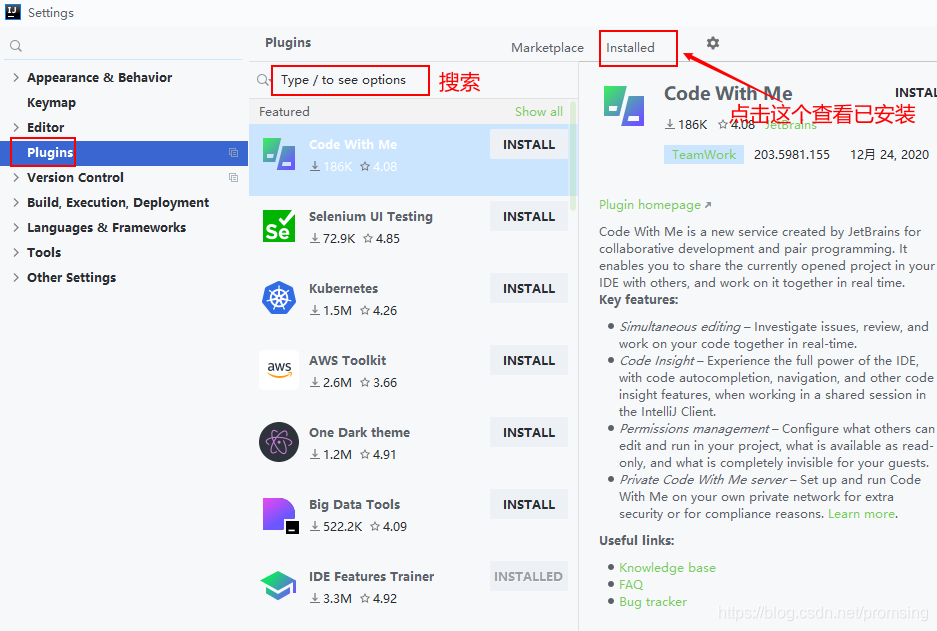Focus the plugin search input field

[350, 80]
